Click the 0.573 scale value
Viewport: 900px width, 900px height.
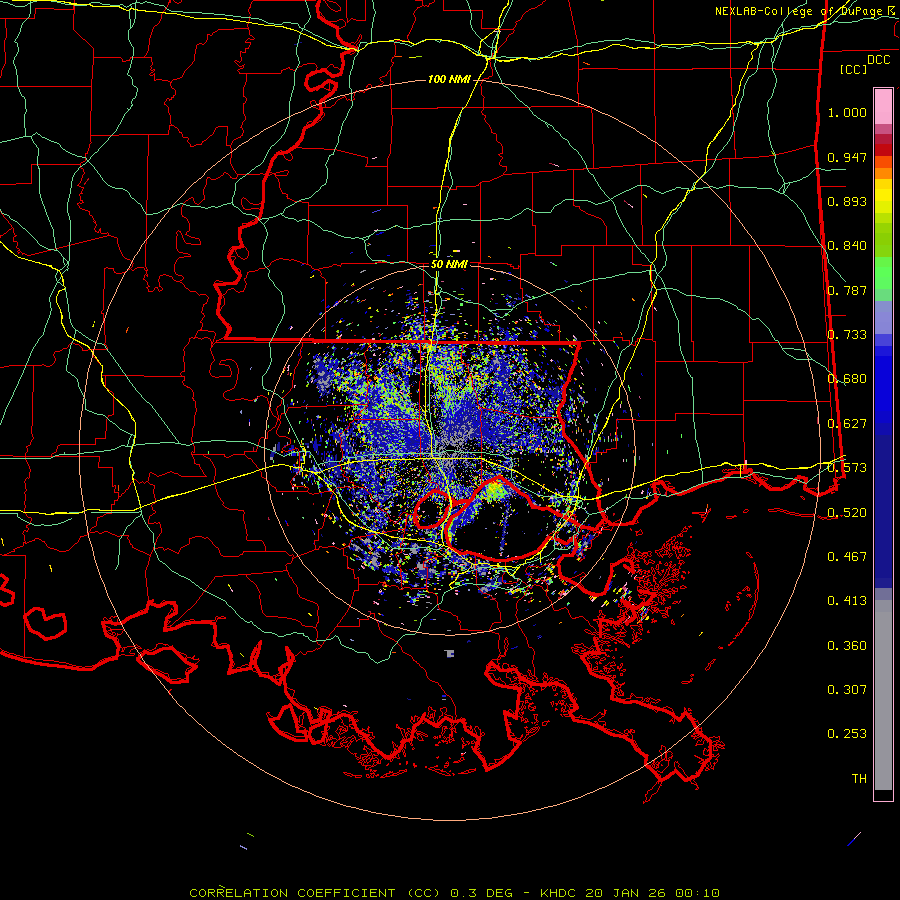[847, 468]
